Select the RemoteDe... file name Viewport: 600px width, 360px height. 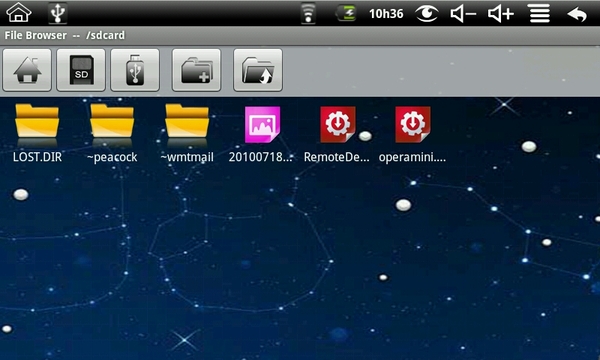tap(337, 157)
